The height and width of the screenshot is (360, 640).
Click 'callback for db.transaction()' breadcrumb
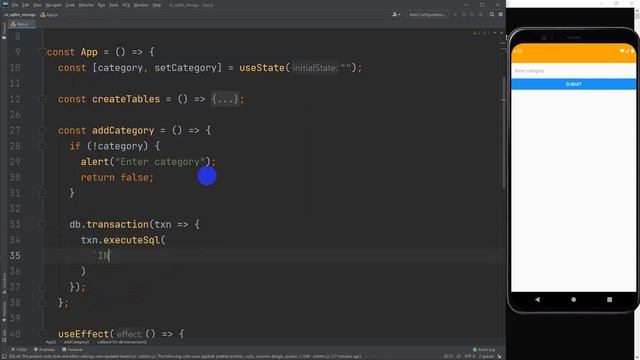pyautogui.click(x=122, y=342)
